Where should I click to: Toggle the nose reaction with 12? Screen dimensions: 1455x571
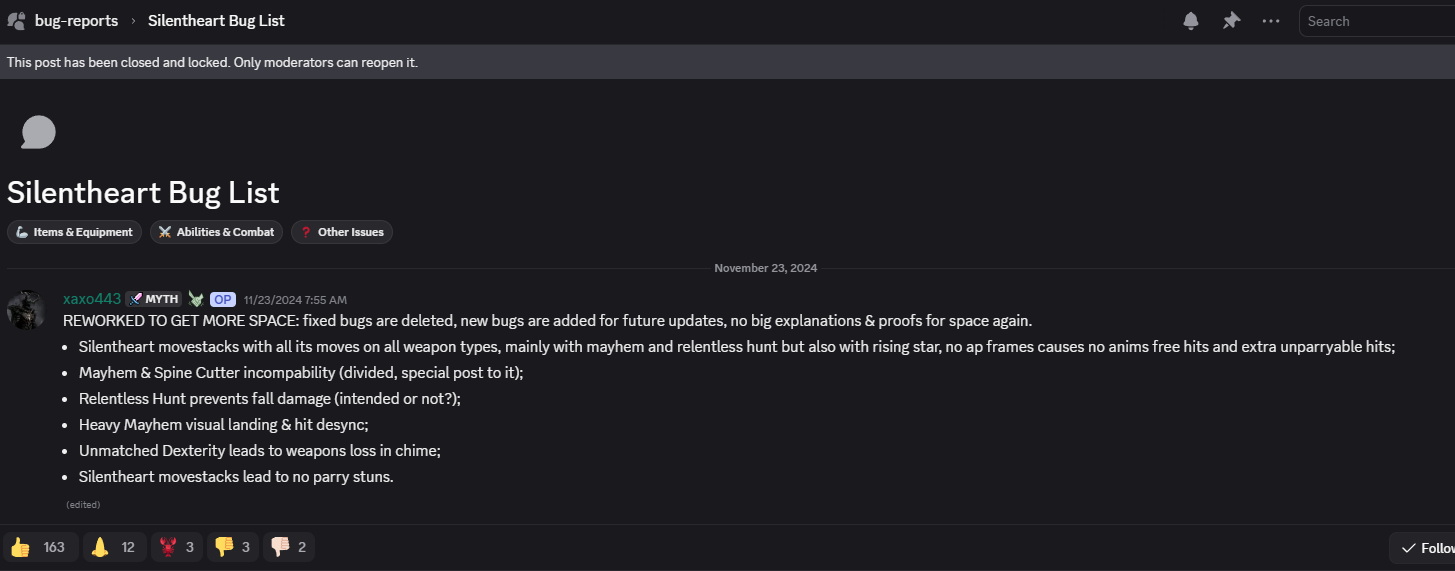click(x=112, y=547)
